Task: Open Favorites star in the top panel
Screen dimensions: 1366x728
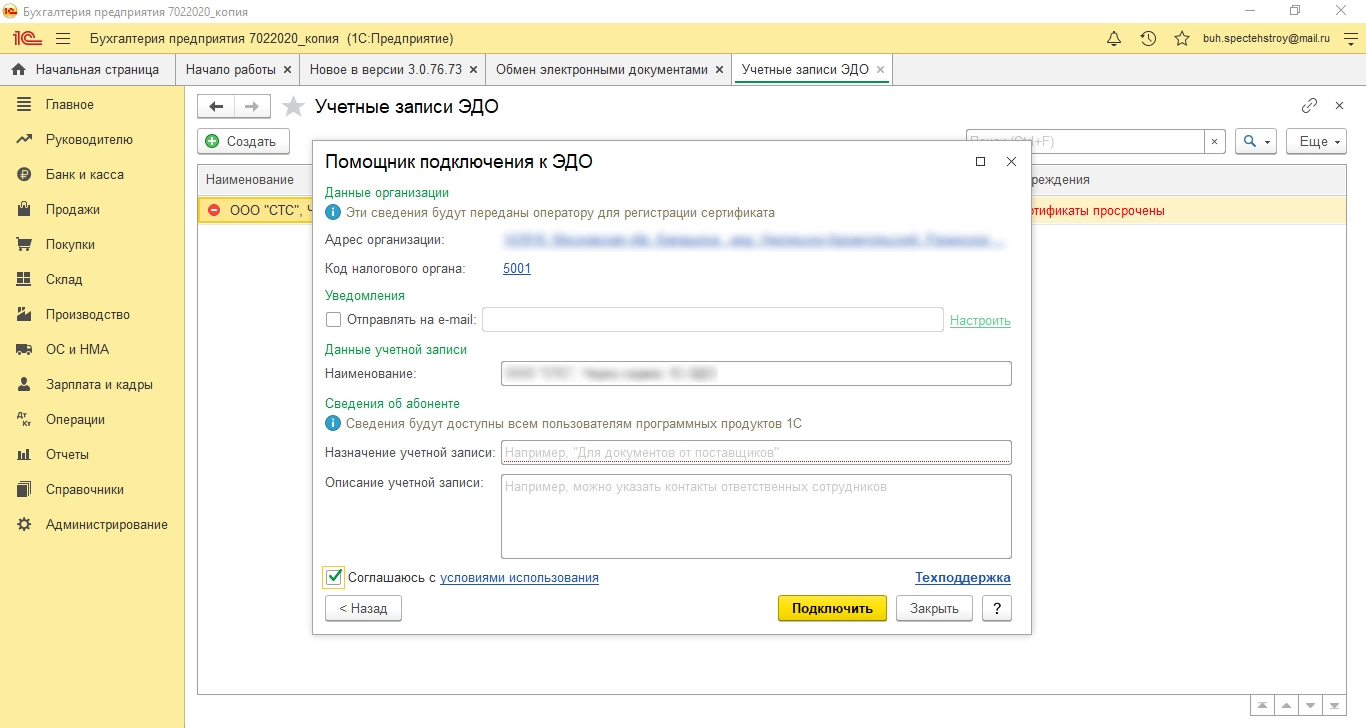Action: [1182, 39]
